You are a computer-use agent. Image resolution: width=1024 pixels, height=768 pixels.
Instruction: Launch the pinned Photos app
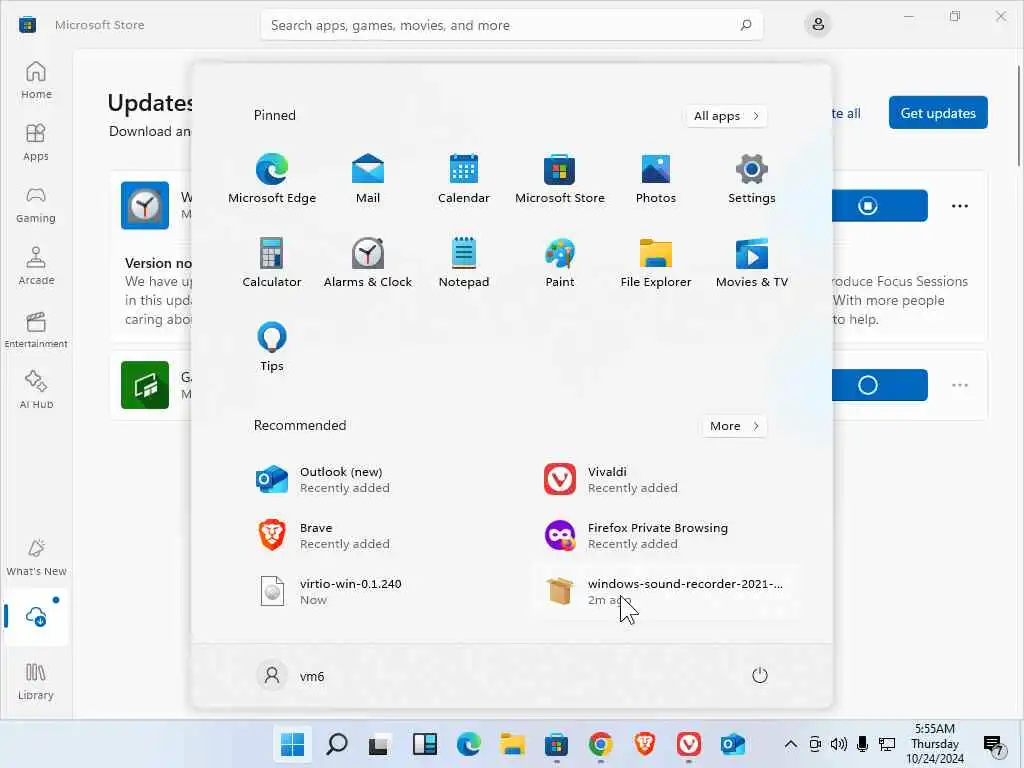click(656, 178)
